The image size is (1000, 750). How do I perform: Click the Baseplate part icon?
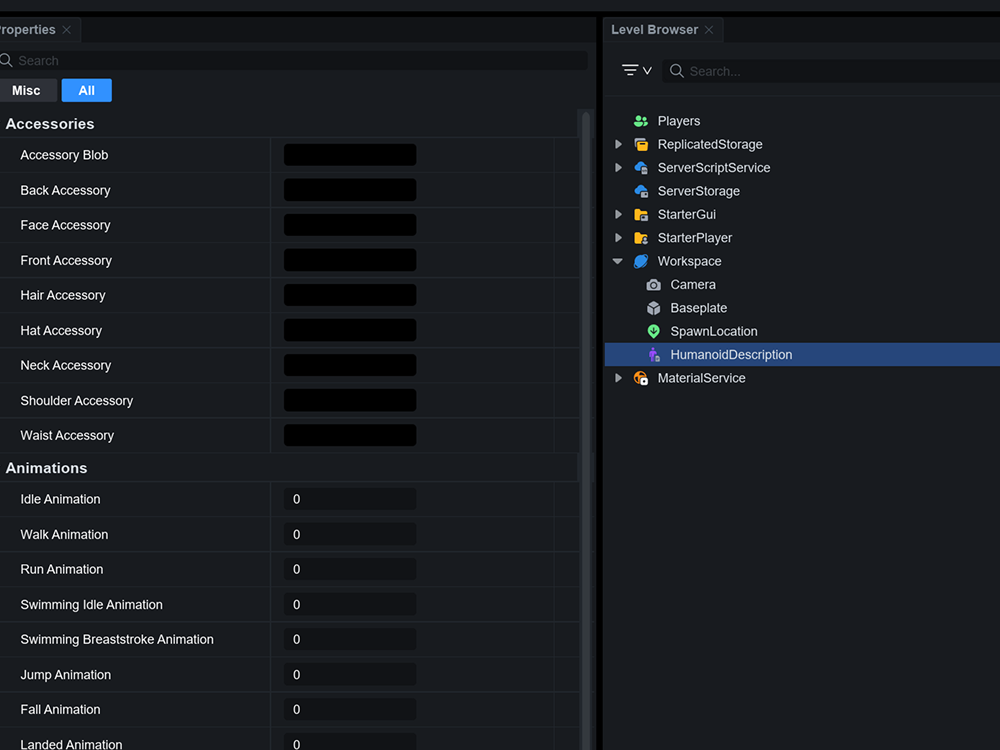pyautogui.click(x=654, y=308)
